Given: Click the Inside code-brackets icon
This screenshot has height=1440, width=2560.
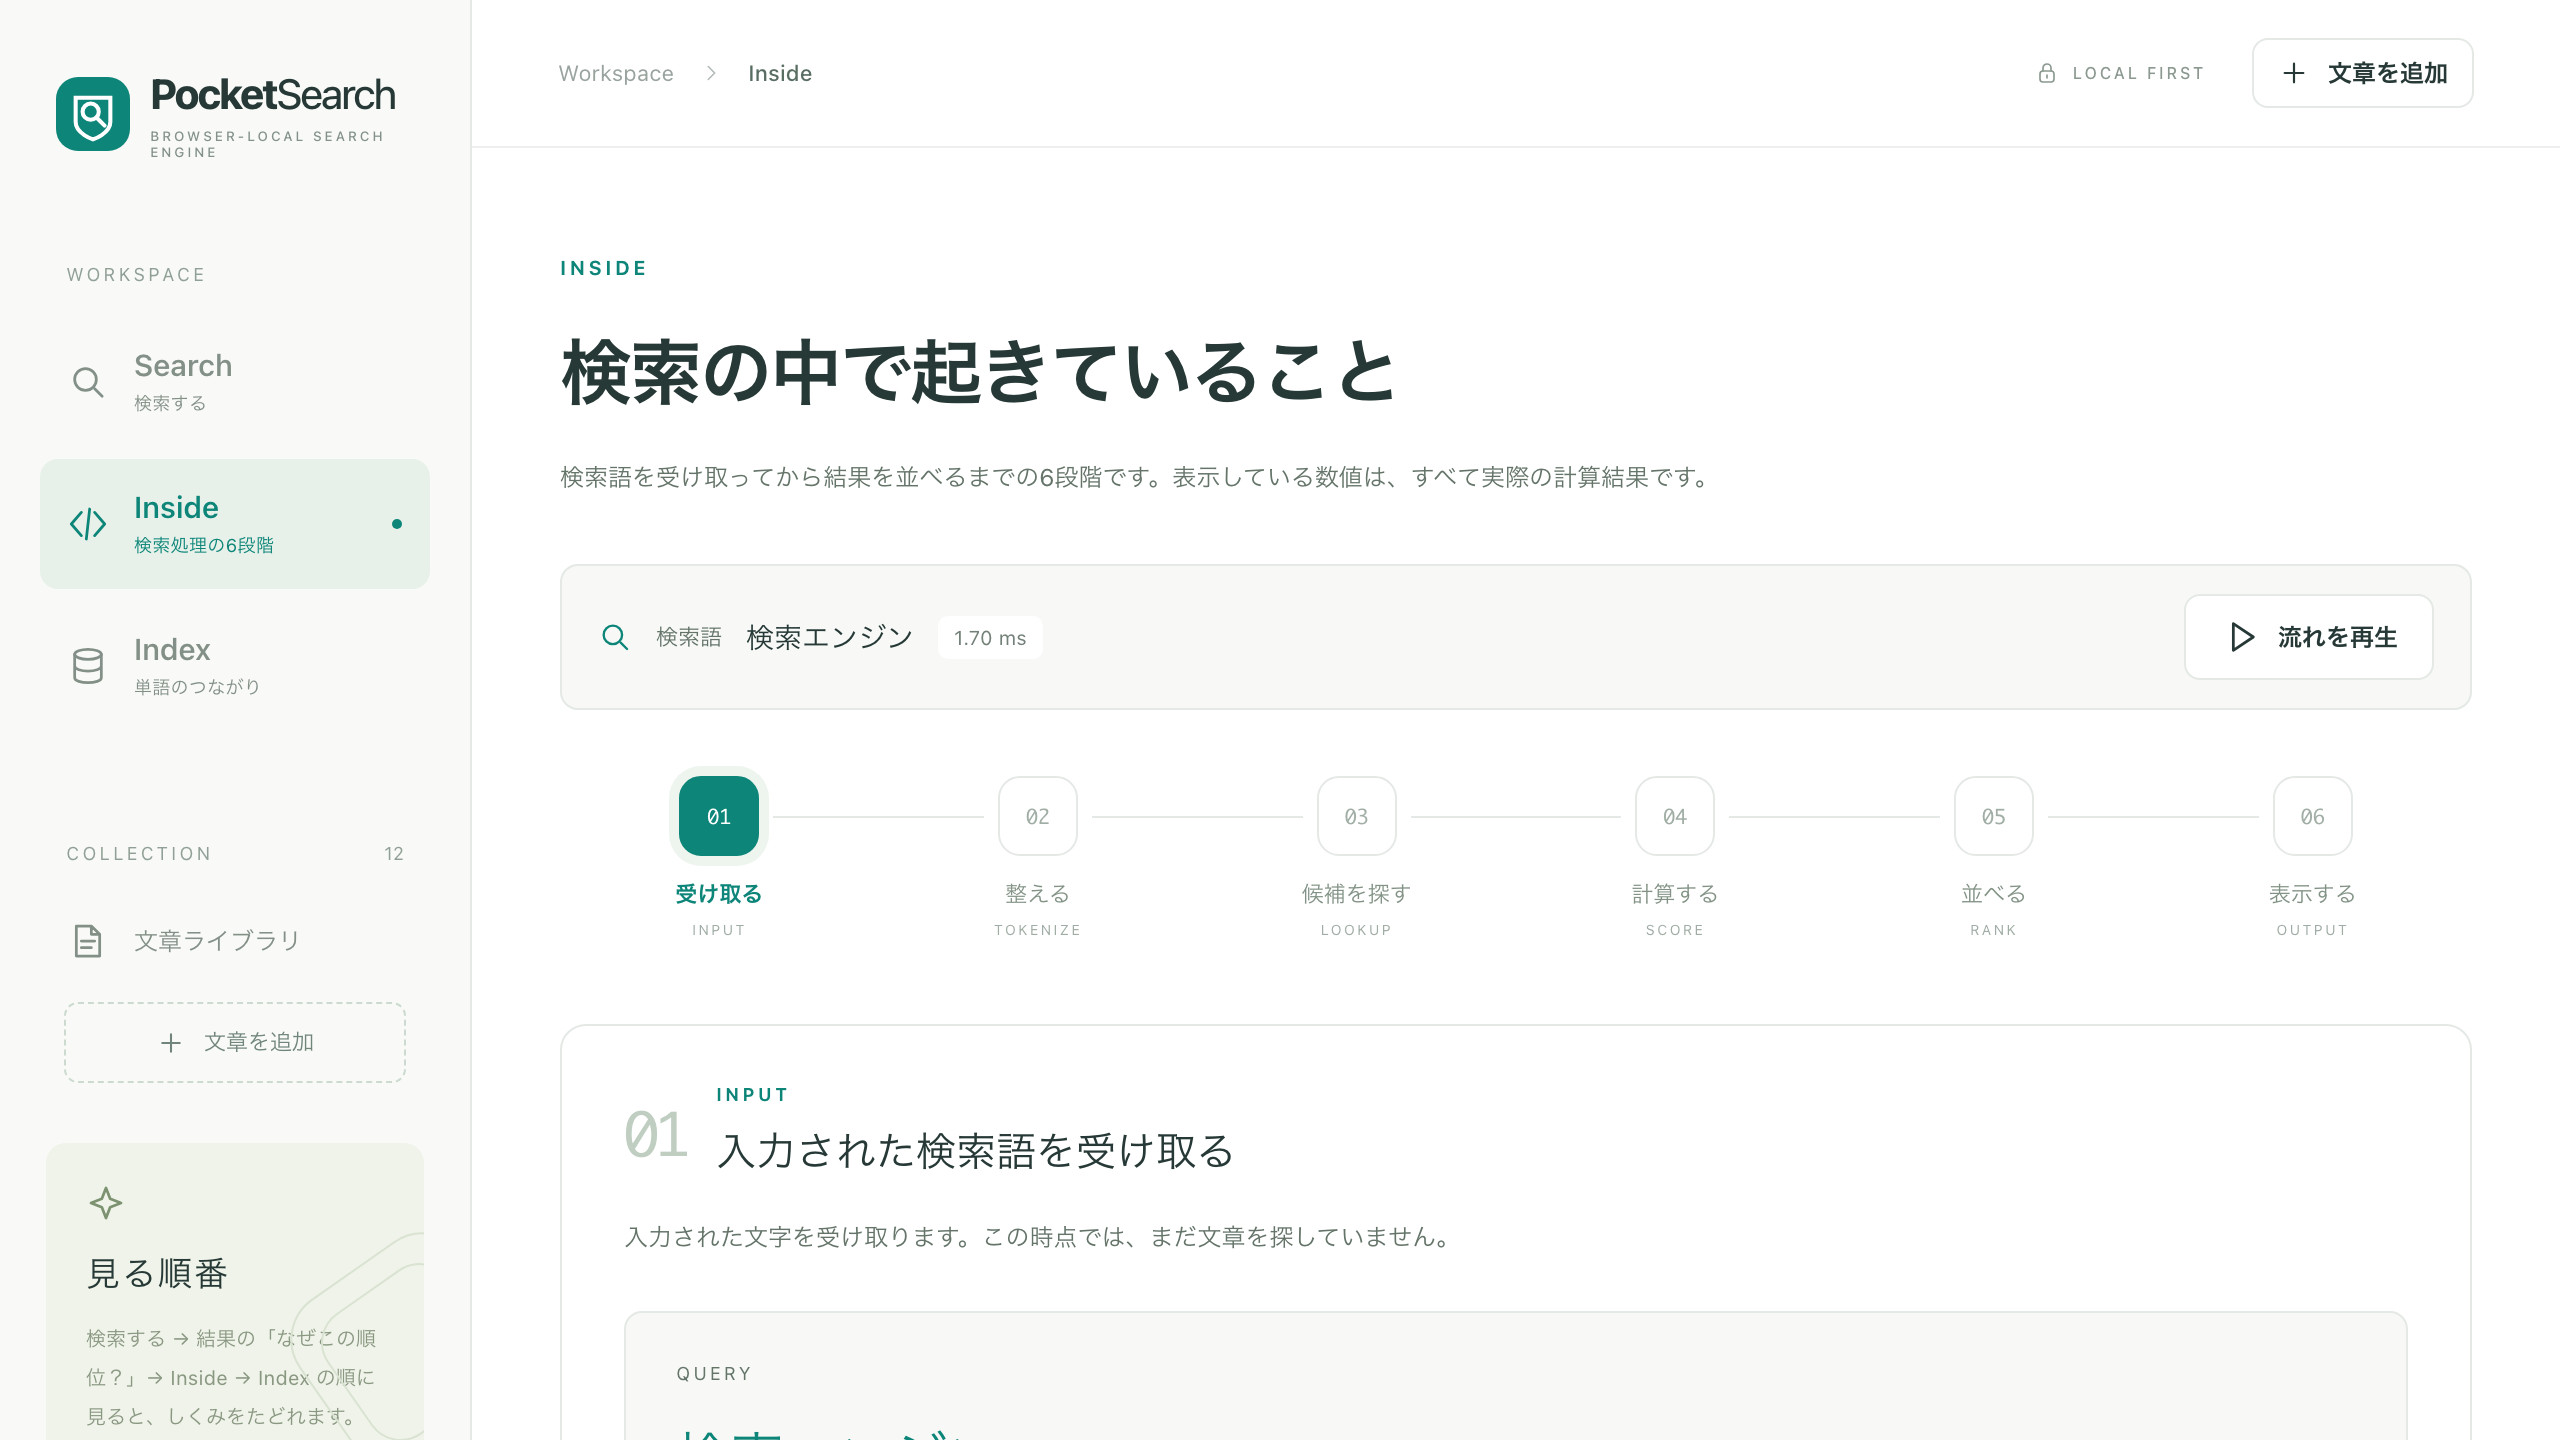Looking at the screenshot, I should point(88,524).
